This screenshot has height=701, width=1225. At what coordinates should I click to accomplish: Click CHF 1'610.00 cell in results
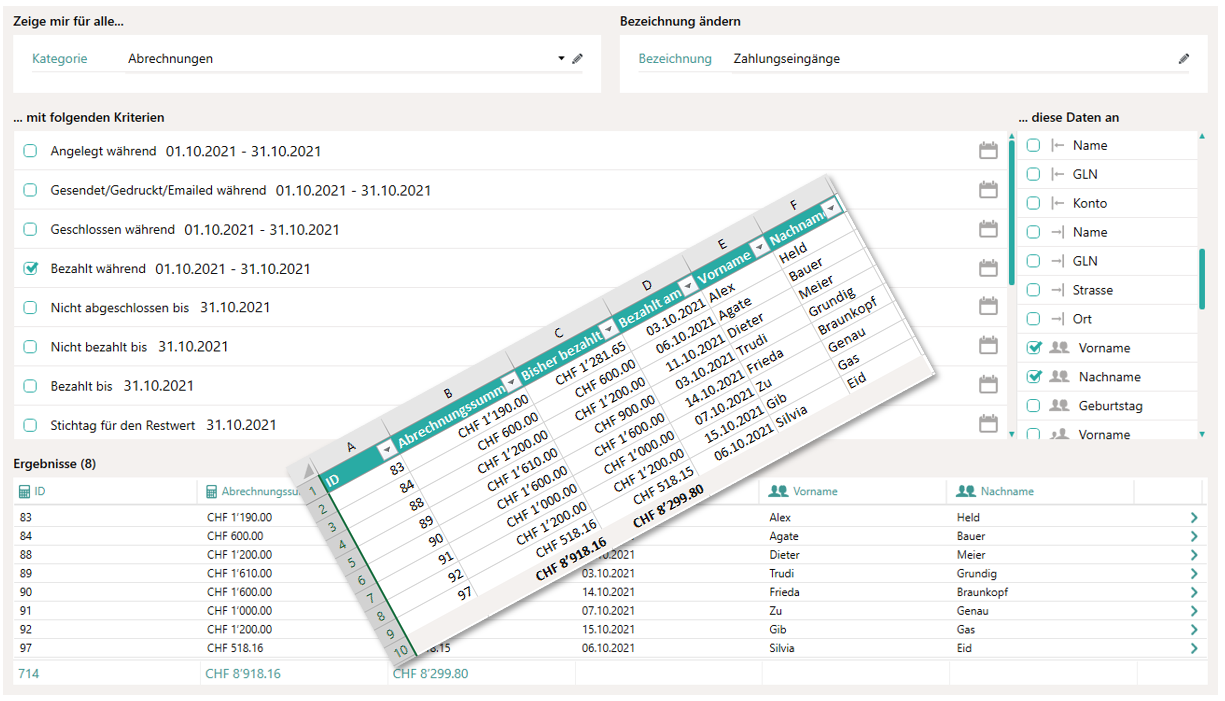tap(238, 574)
